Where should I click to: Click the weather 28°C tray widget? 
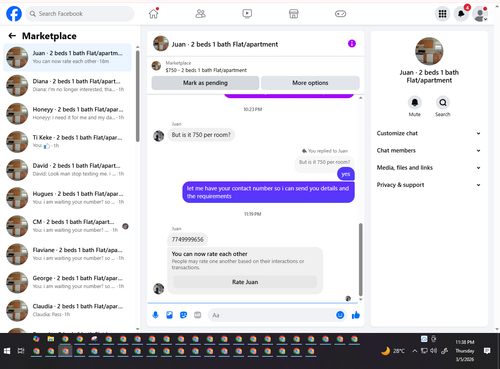[x=393, y=351]
